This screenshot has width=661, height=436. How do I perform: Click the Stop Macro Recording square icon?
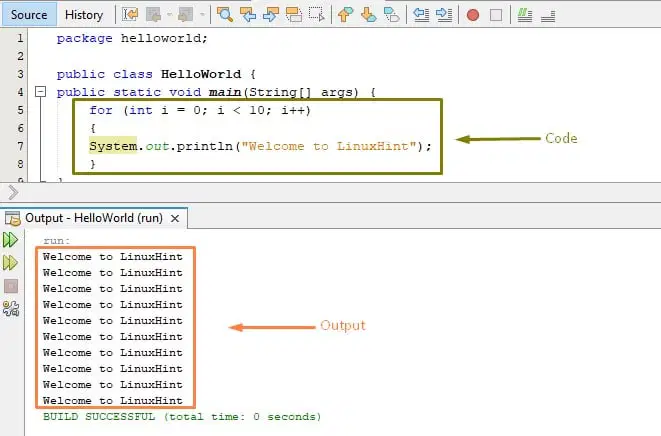pos(496,15)
